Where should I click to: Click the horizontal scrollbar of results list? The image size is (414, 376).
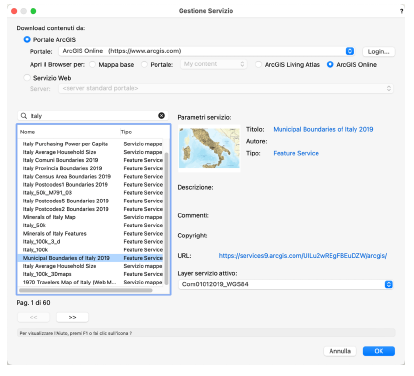[86, 290]
